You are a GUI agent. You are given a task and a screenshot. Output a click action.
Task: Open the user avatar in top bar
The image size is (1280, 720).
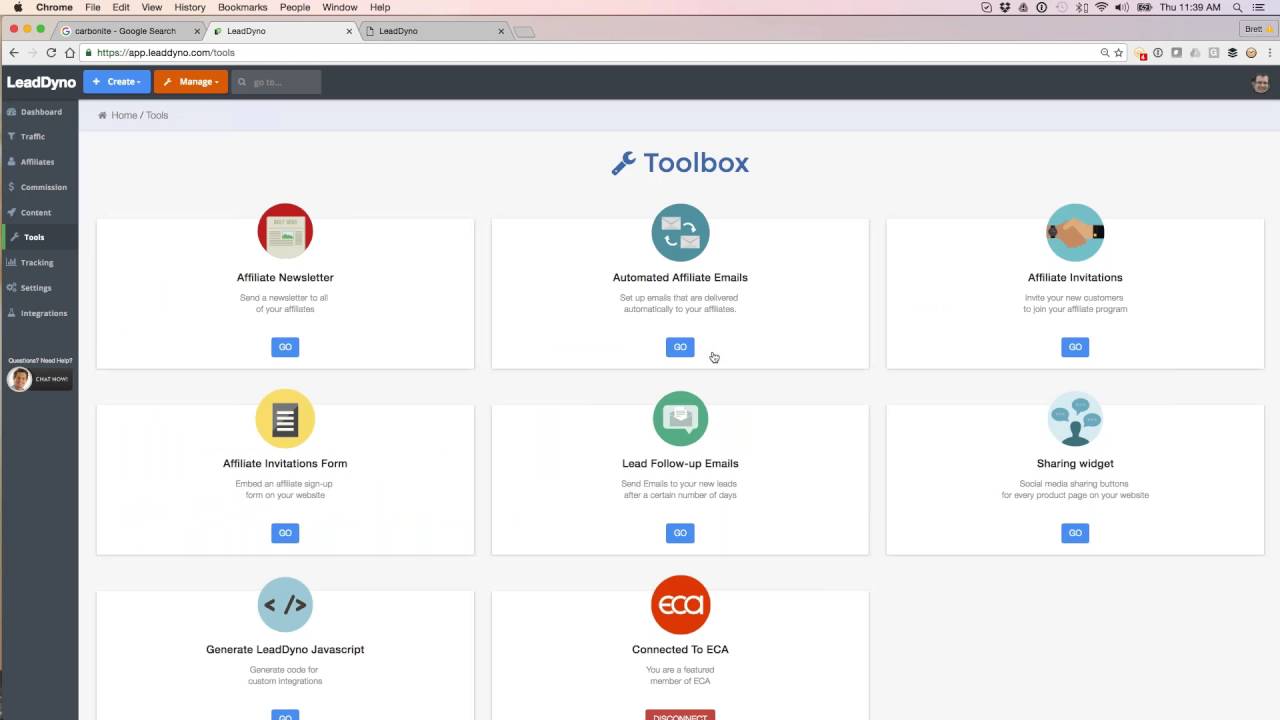click(x=1260, y=82)
